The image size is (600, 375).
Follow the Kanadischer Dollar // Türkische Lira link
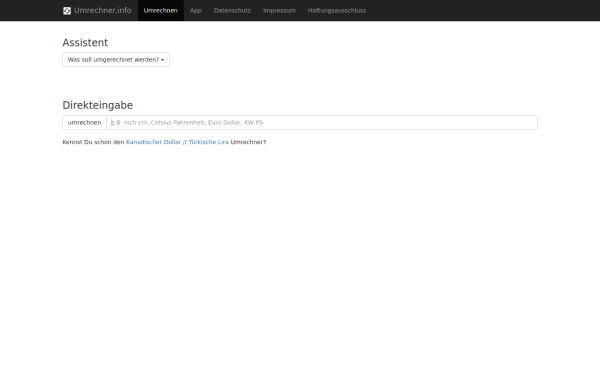click(177, 142)
